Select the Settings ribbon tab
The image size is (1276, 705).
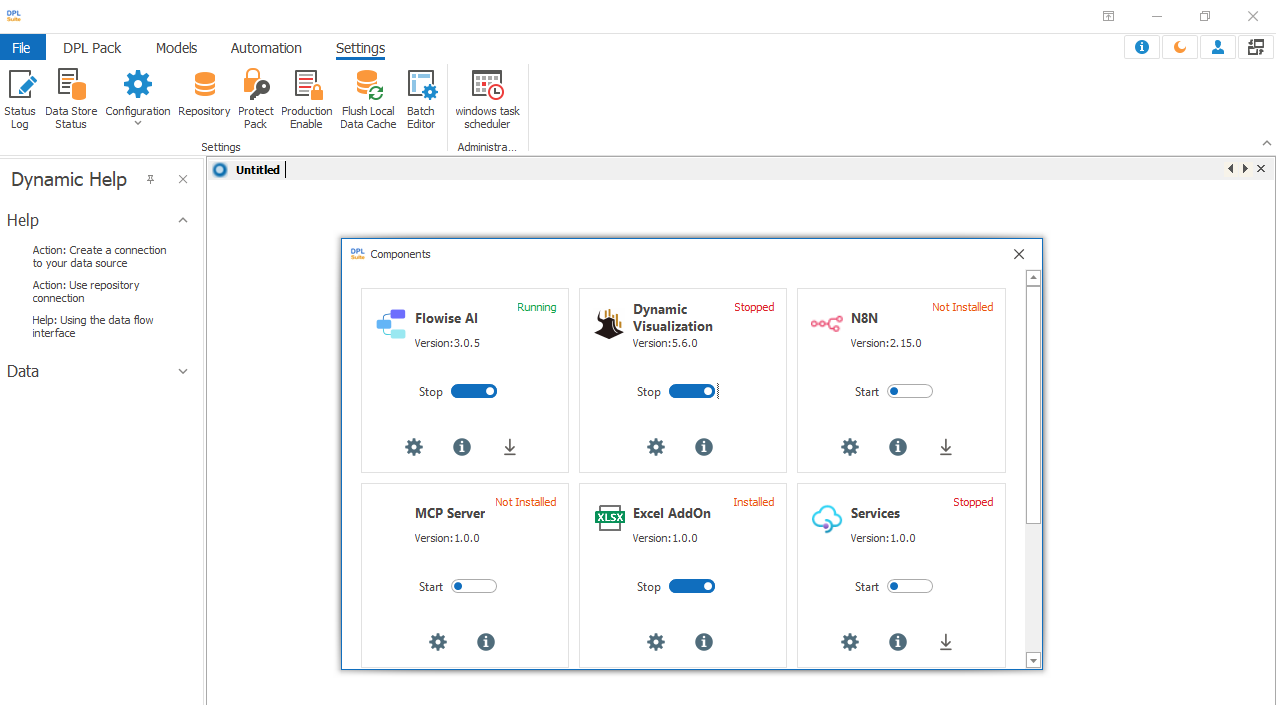coord(360,48)
